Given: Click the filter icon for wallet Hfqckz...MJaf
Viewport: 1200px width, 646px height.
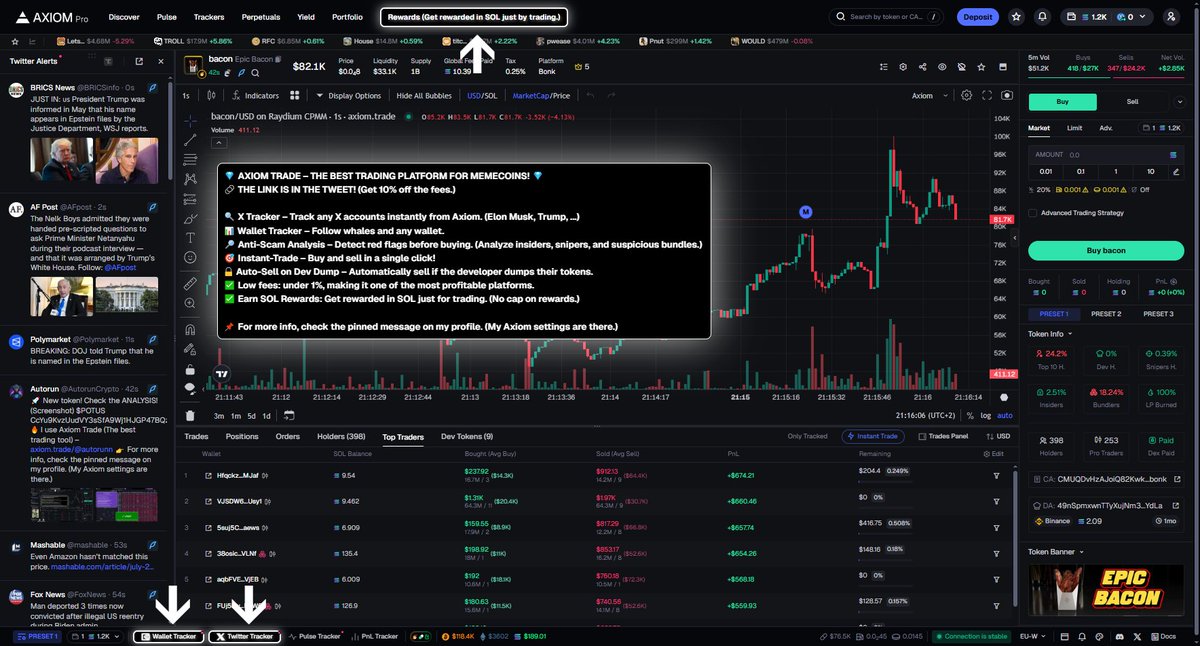Looking at the screenshot, I should point(996,475).
